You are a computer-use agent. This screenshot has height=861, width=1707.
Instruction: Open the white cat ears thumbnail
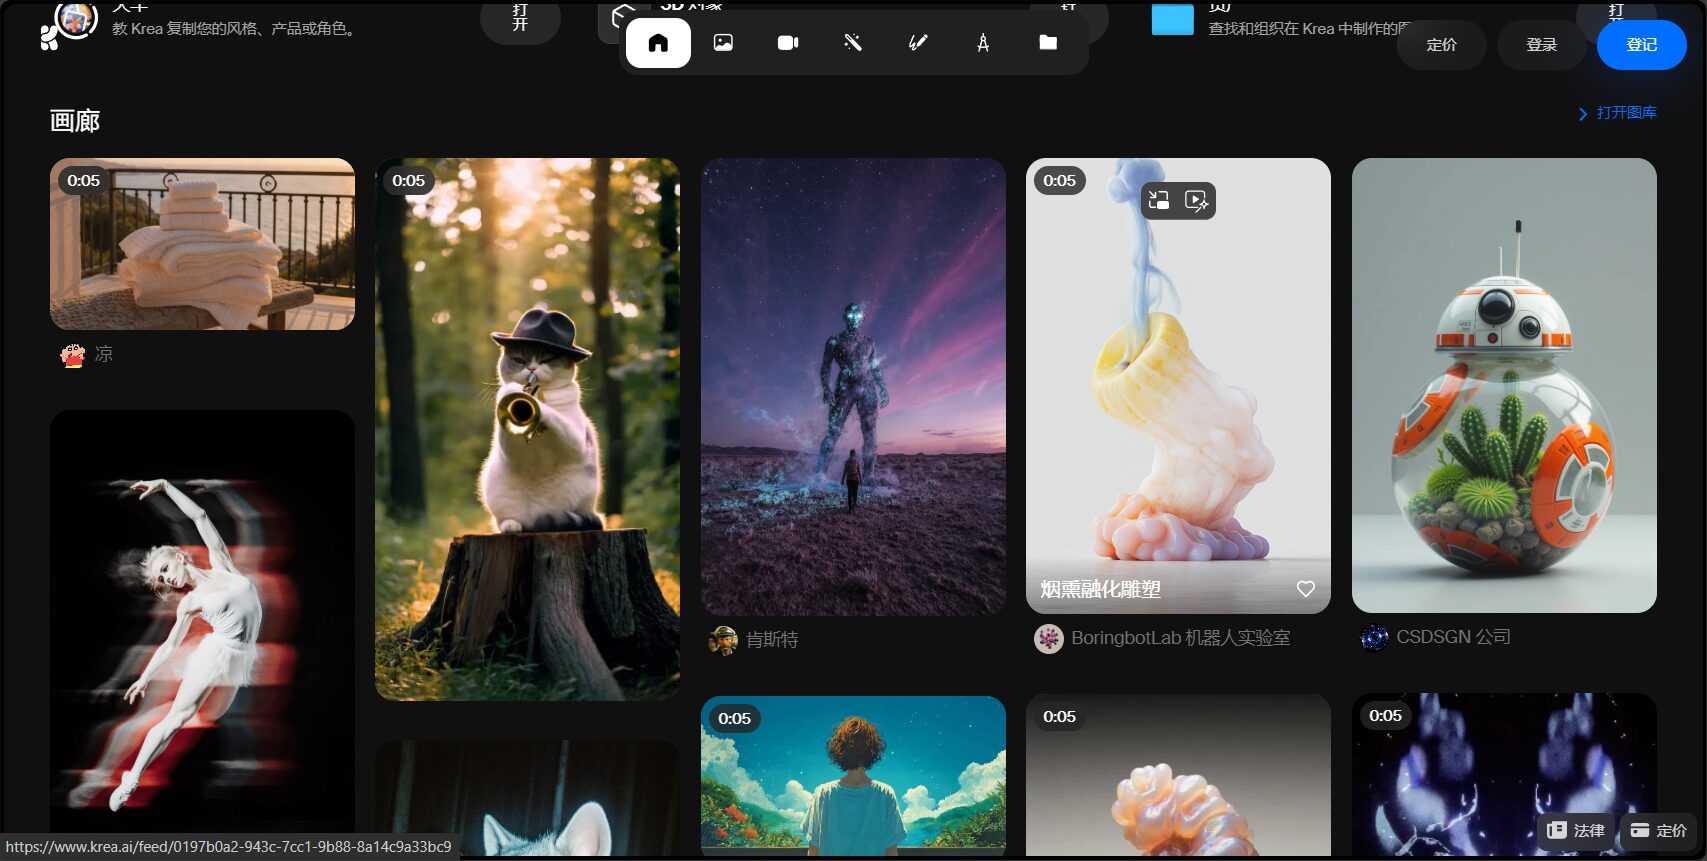coord(527,798)
